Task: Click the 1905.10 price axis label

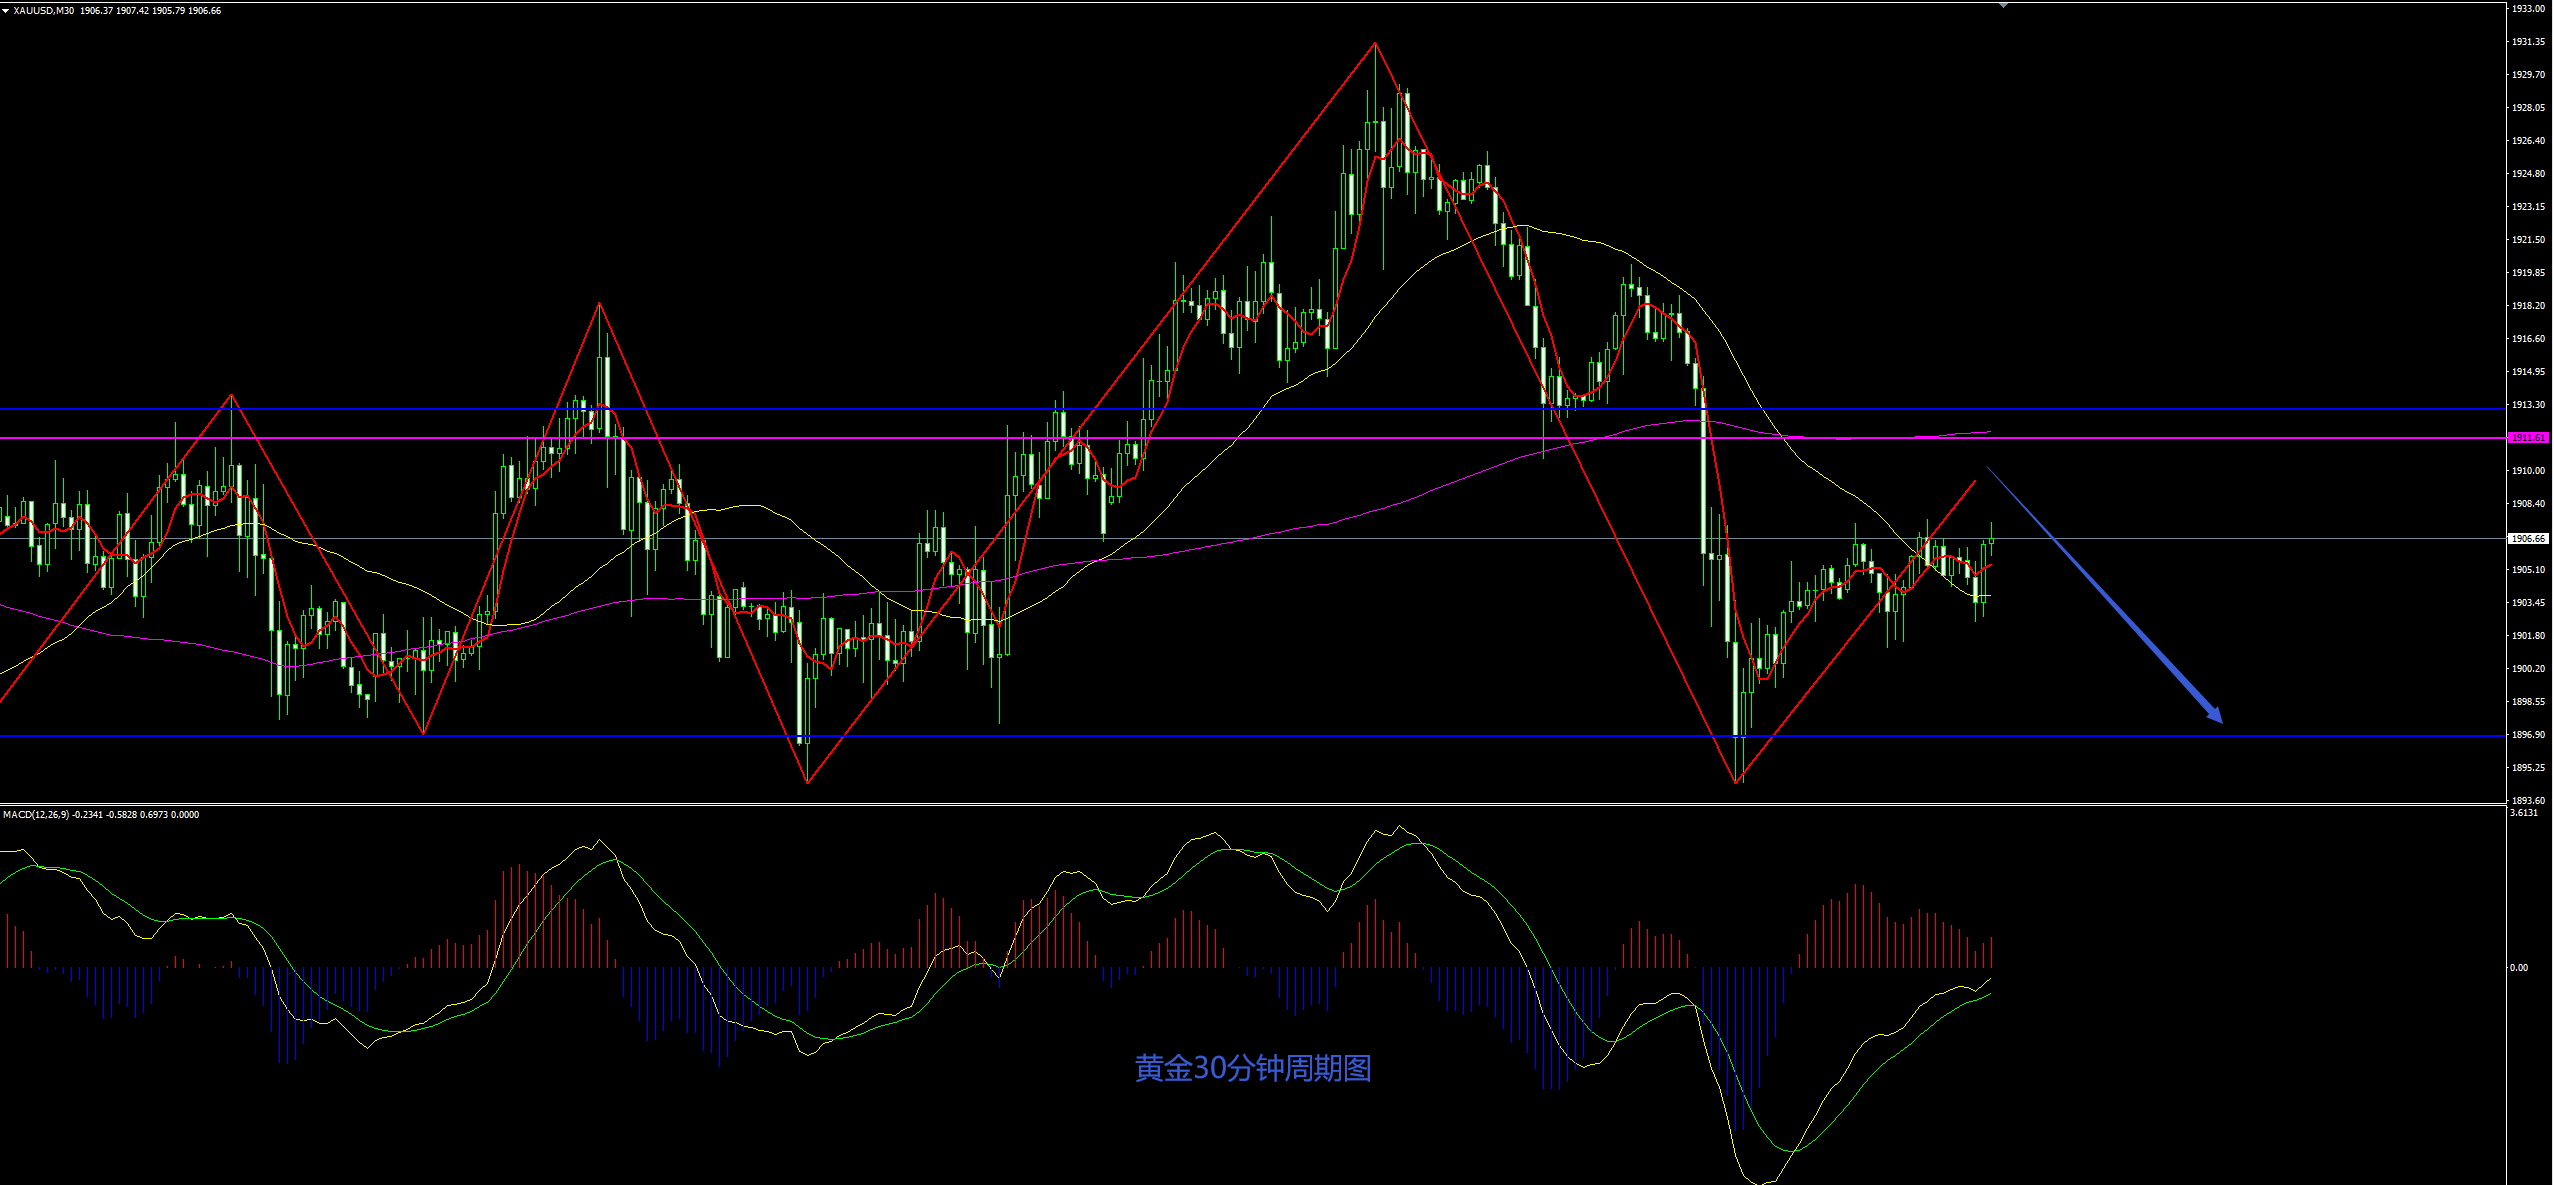Action: pos(2528,570)
